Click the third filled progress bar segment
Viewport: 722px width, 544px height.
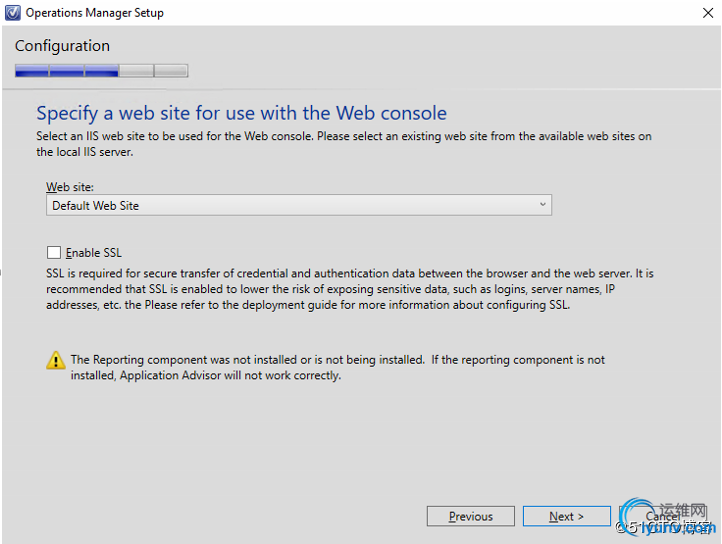click(101, 71)
